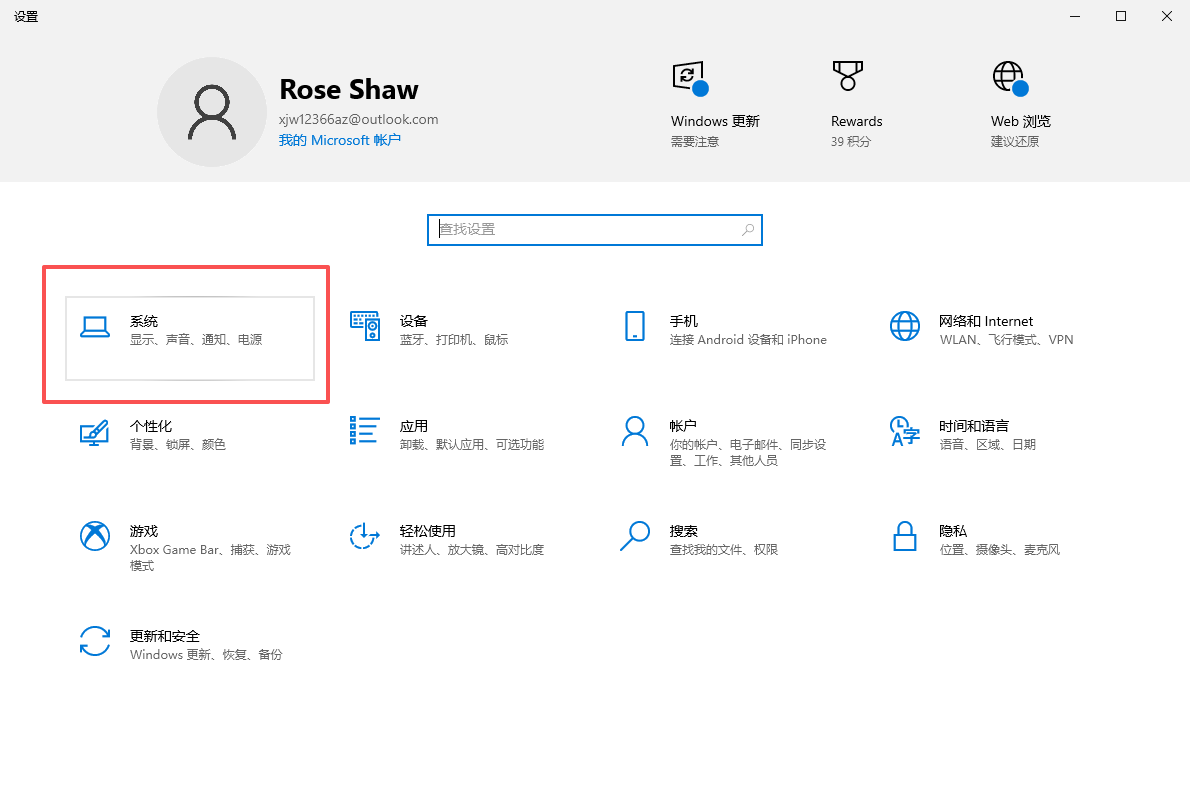Open the 网络和 Internet globe icon
1190x800 pixels.
click(905, 326)
